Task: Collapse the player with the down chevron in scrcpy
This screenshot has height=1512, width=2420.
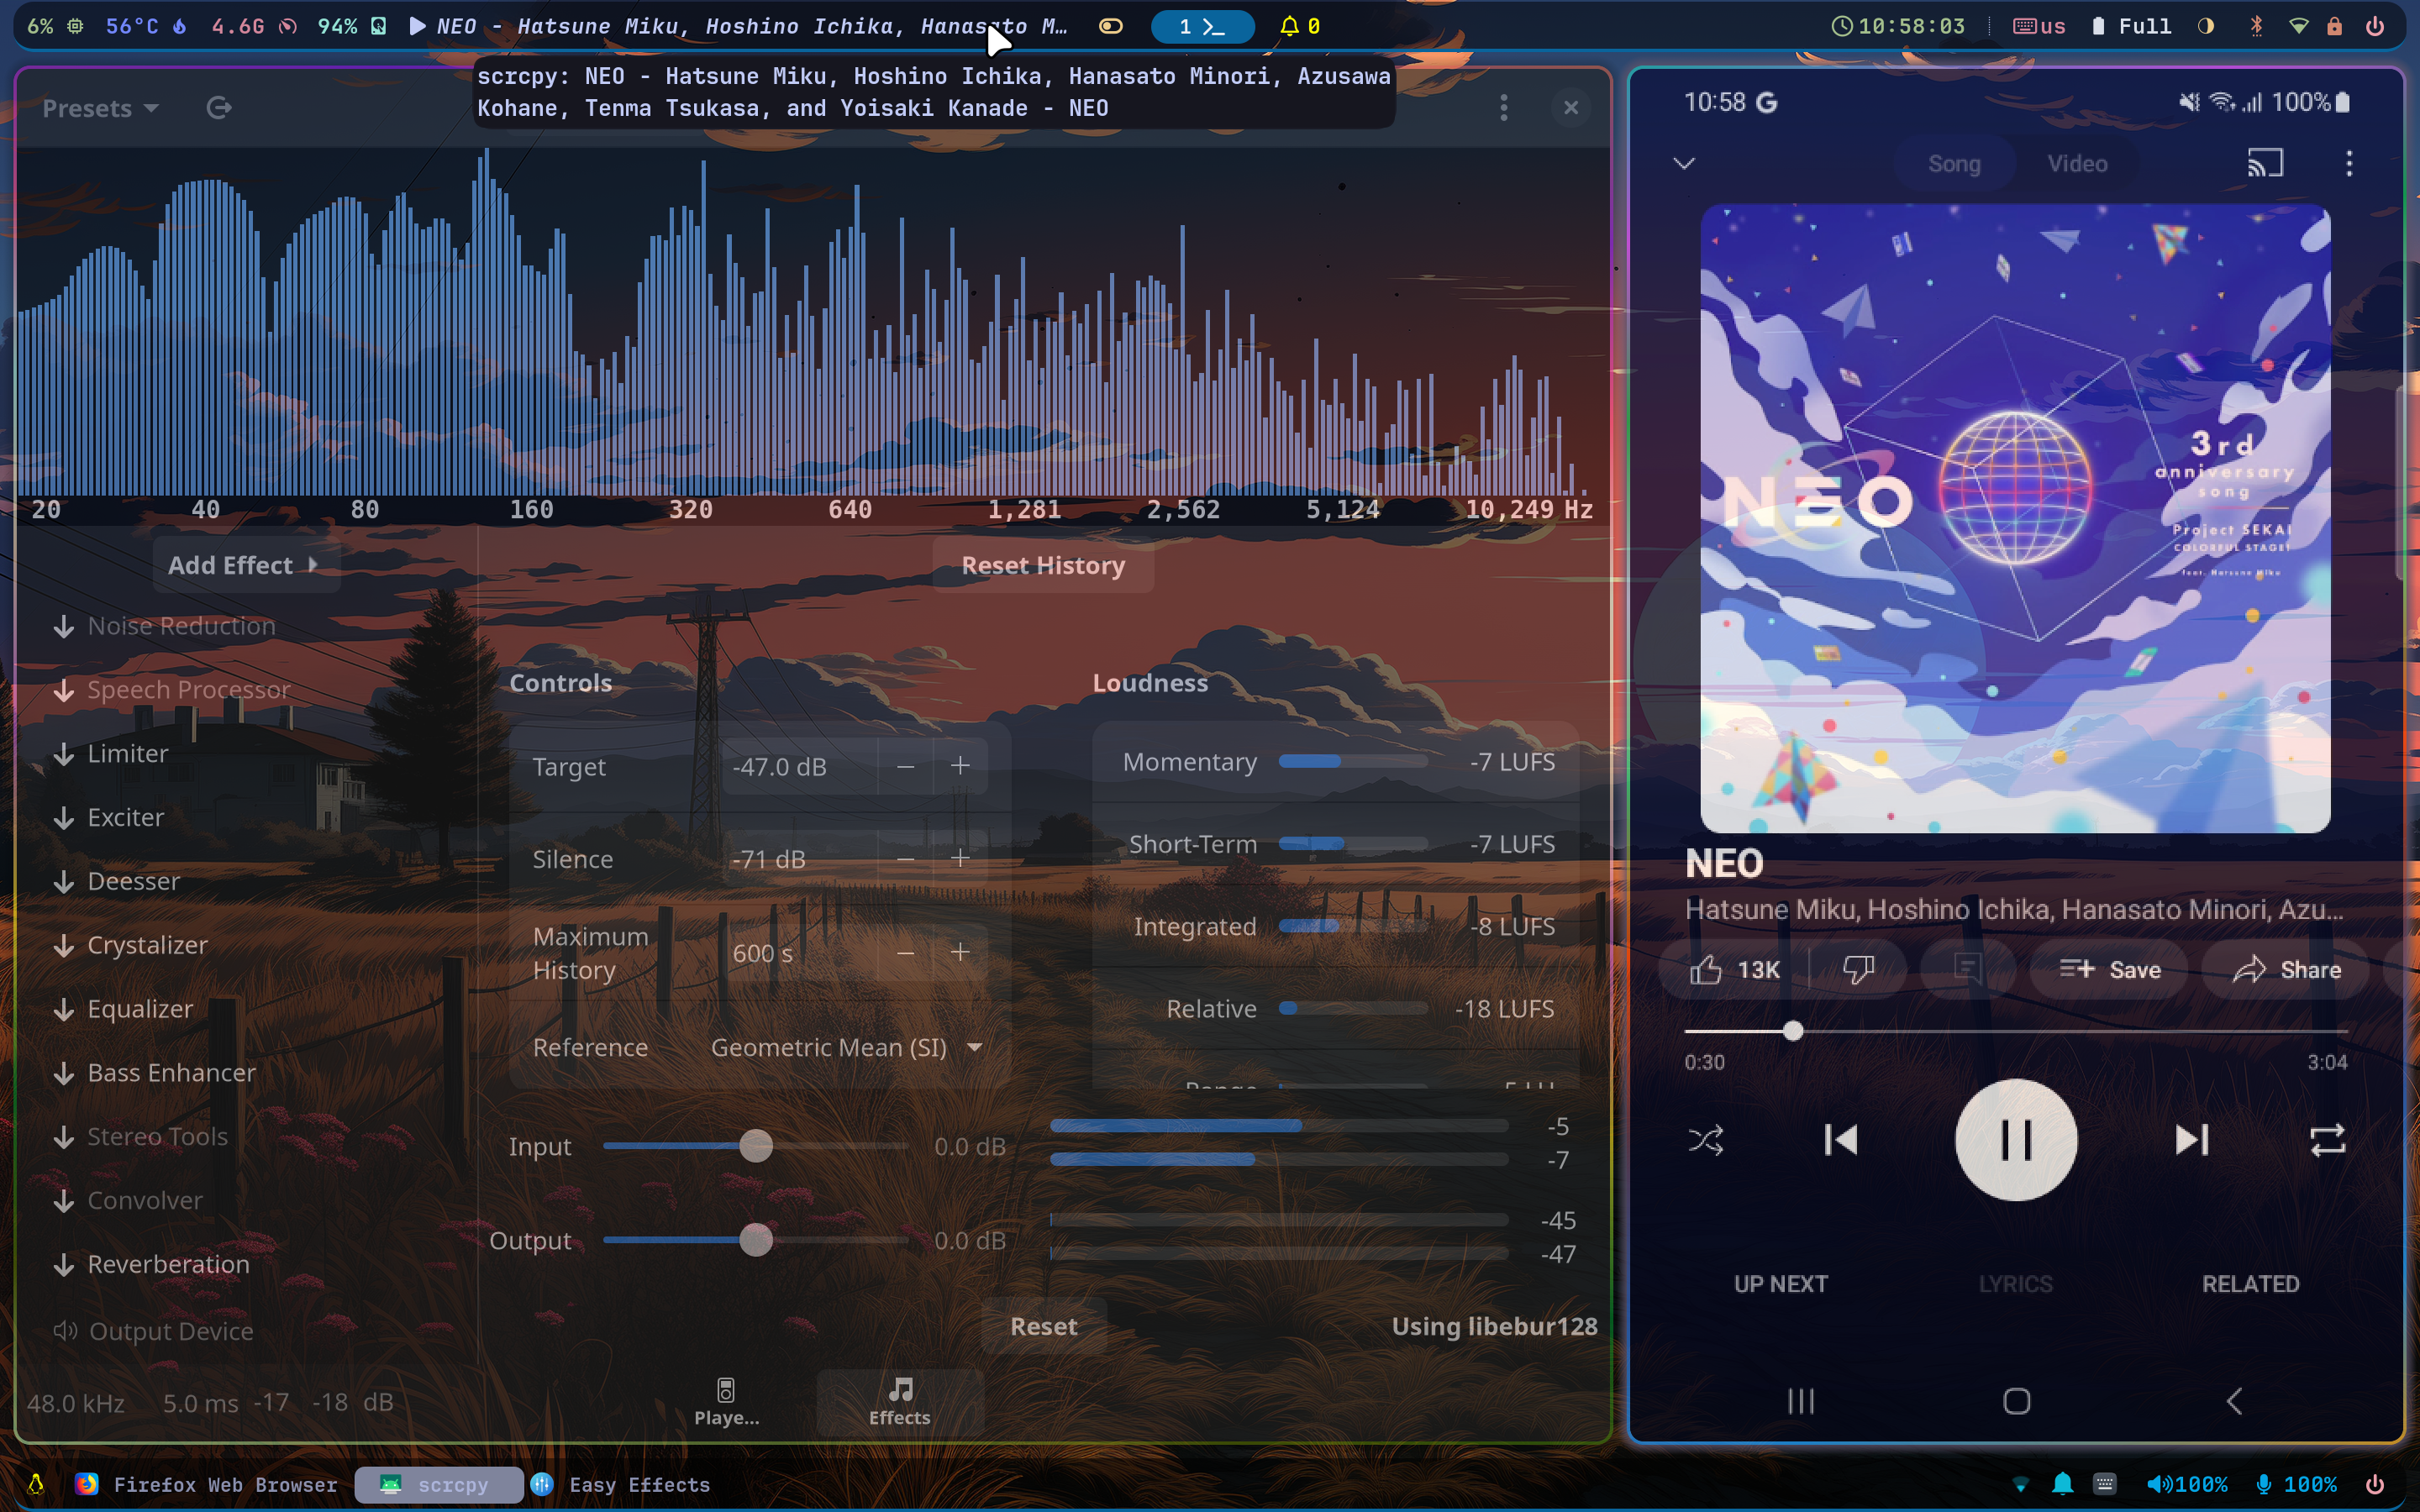Action: point(1684,163)
